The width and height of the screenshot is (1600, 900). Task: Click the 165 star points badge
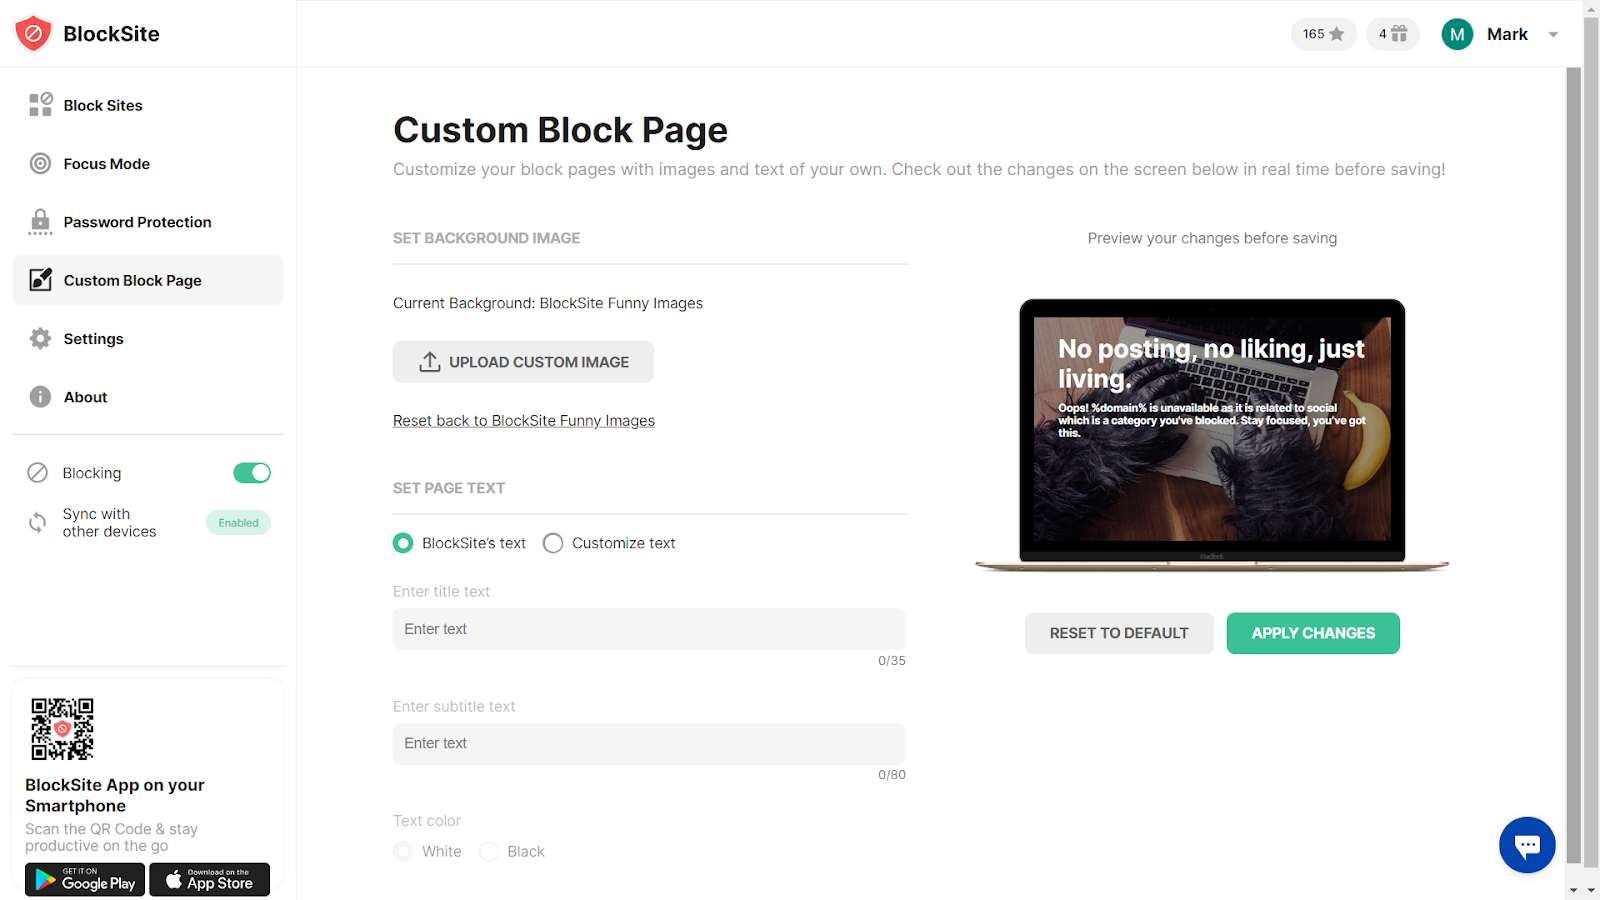[1323, 34]
